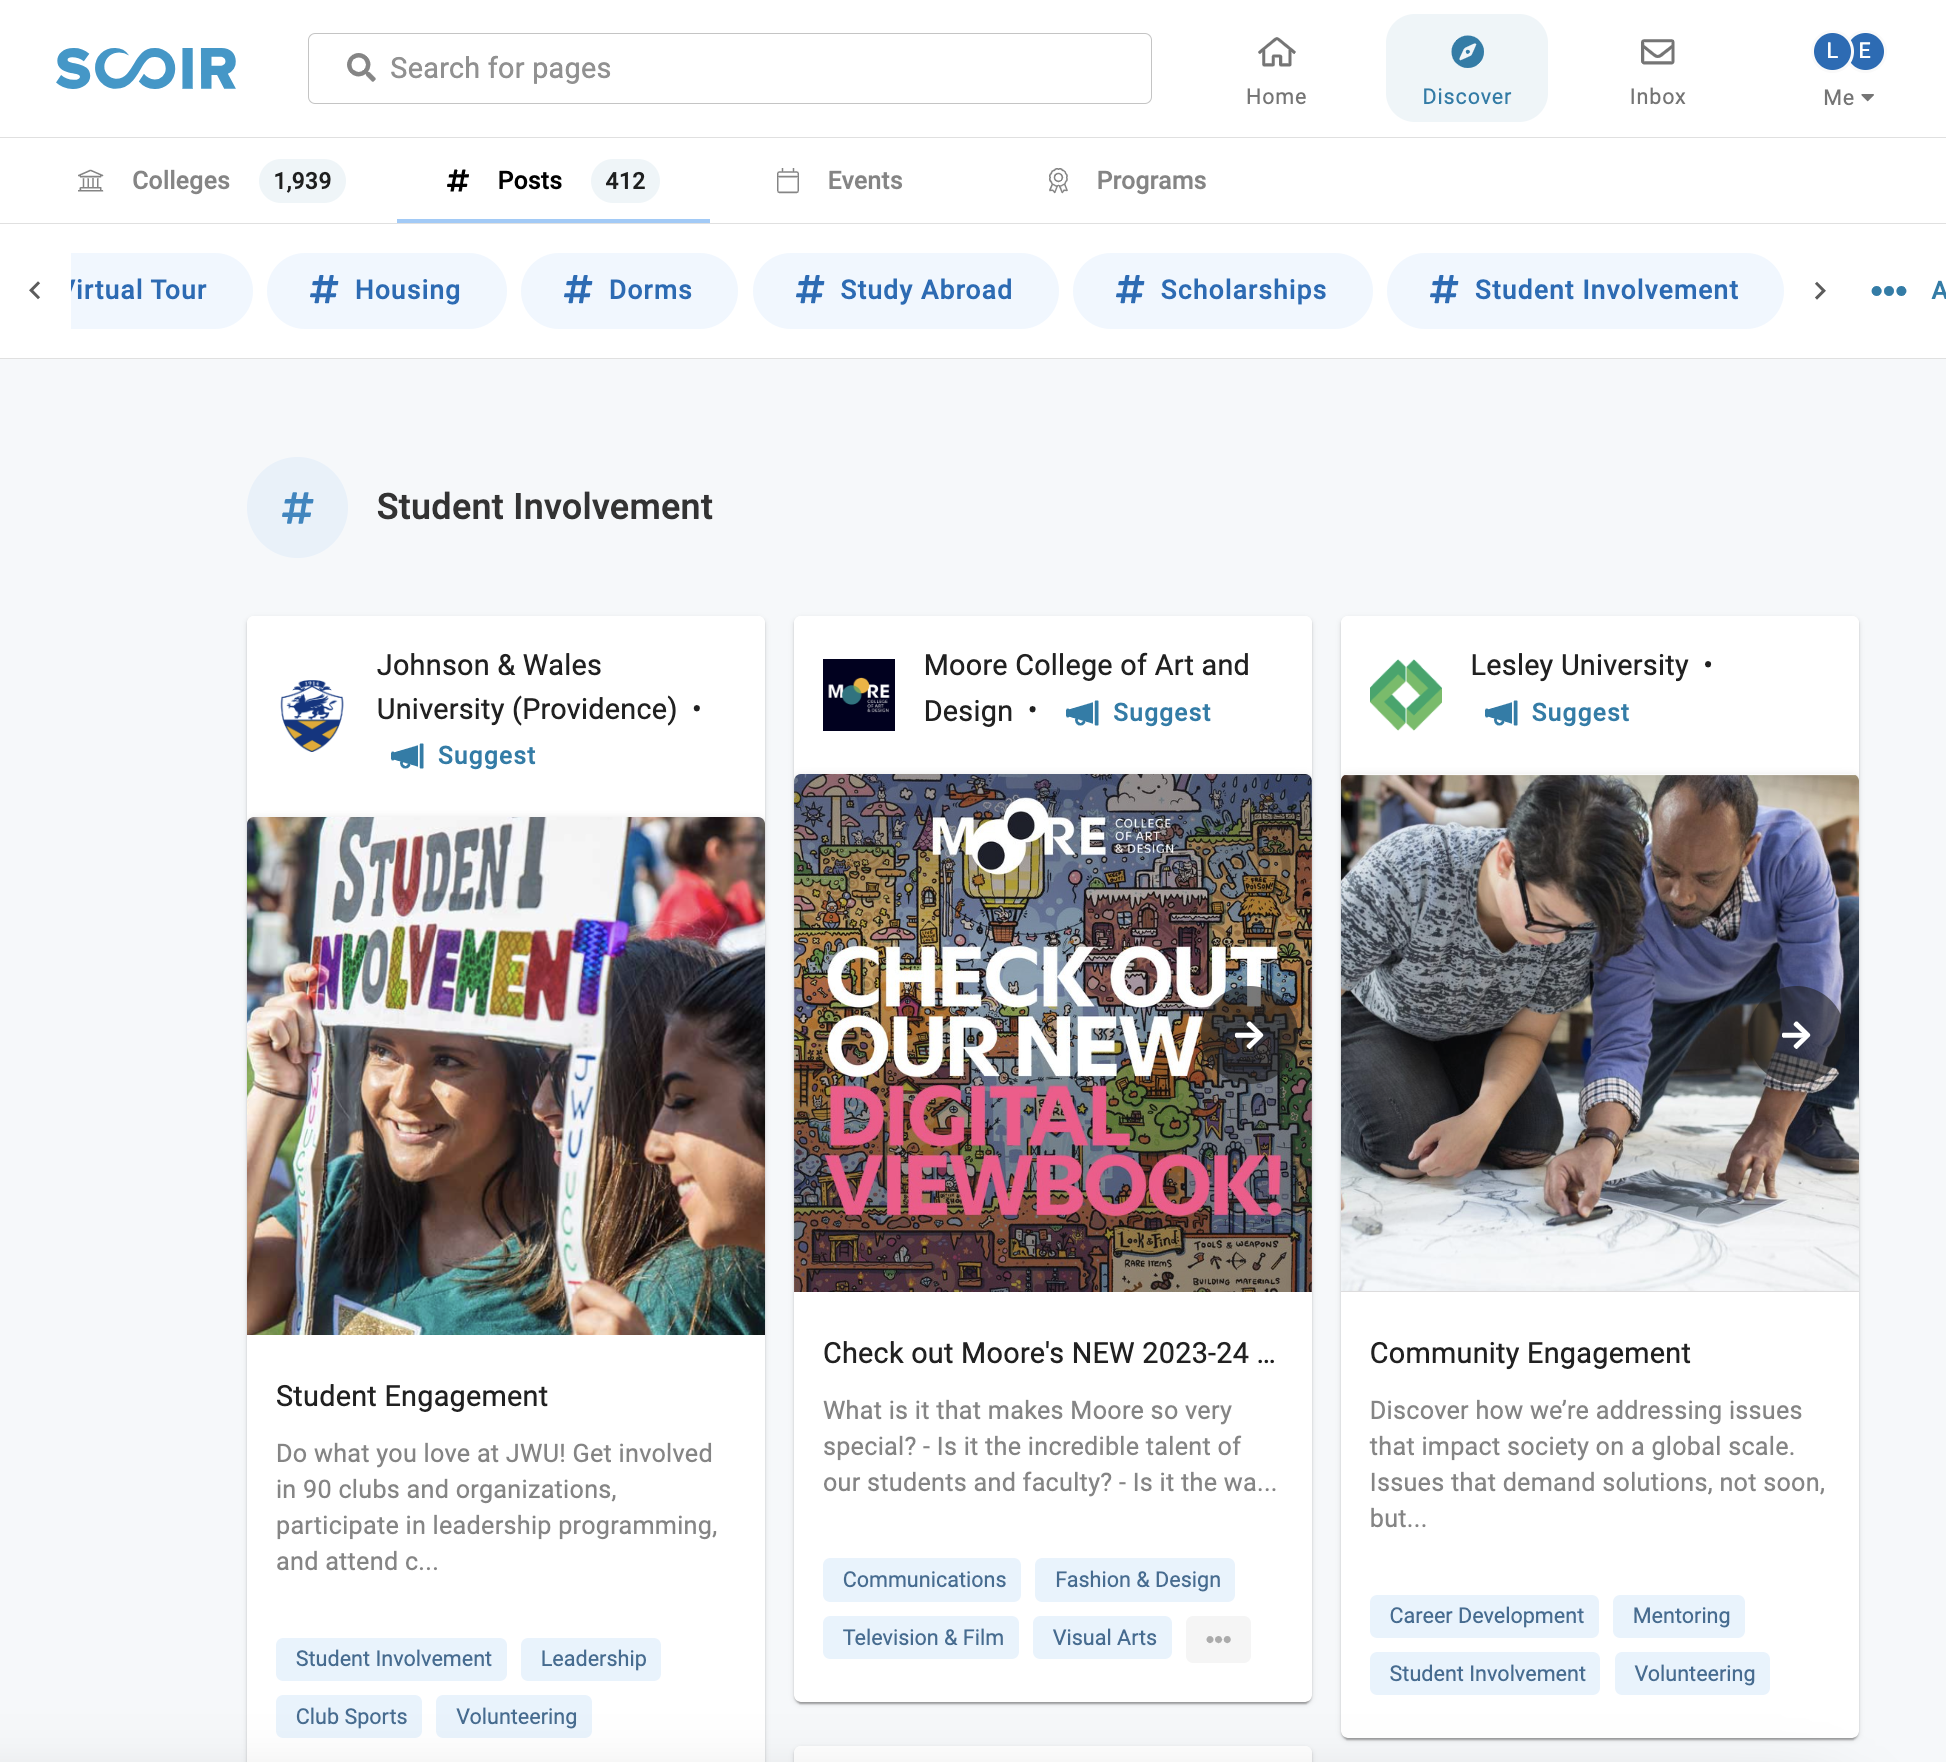This screenshot has height=1762, width=1946.
Task: Click the search magnifier icon
Action: [x=361, y=68]
